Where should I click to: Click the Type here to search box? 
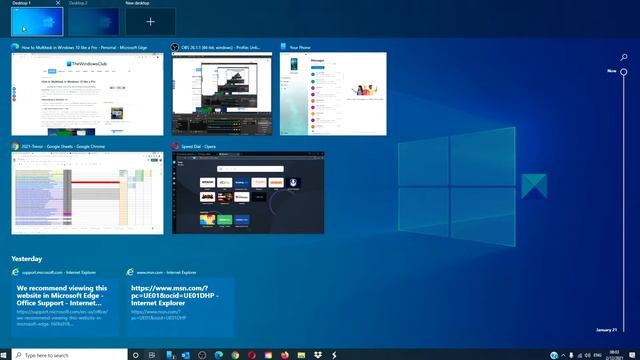69,355
